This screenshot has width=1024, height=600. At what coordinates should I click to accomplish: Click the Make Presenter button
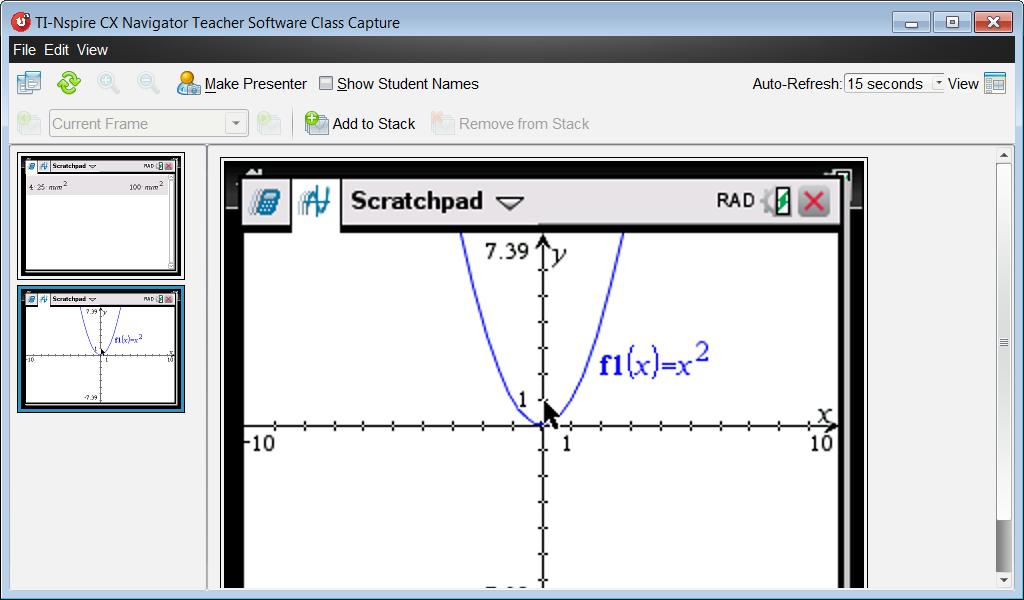point(242,84)
